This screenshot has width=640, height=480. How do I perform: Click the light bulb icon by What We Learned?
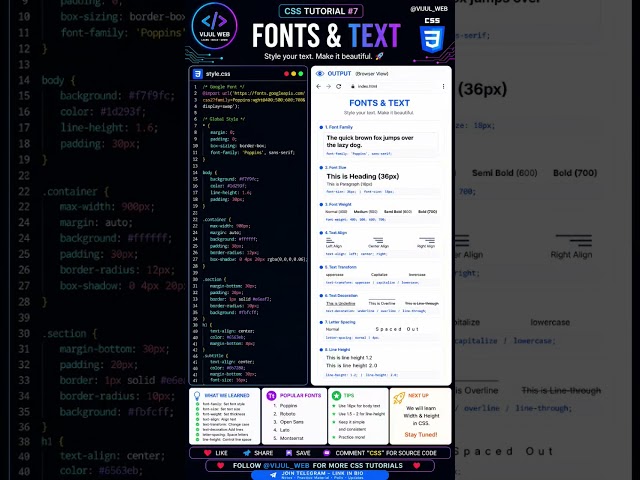coord(197,396)
